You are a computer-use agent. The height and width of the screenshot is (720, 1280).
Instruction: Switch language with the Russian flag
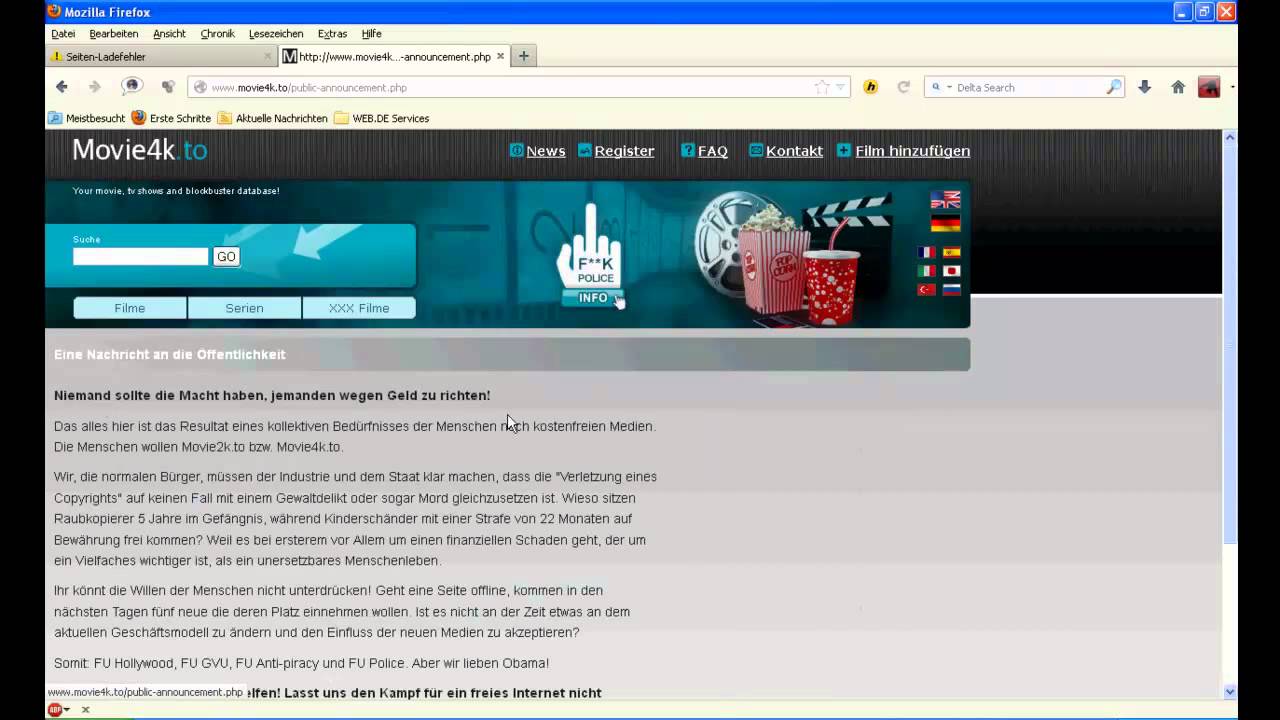(x=952, y=290)
